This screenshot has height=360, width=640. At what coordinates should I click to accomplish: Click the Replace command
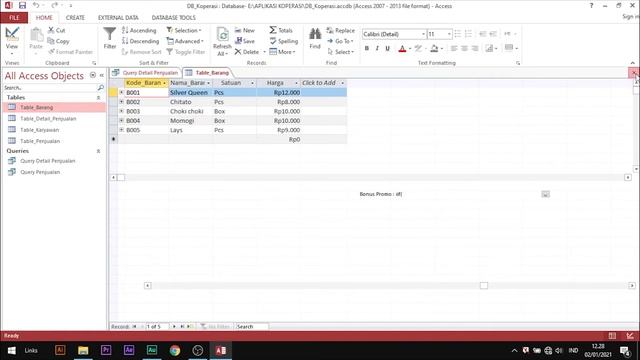(341, 31)
